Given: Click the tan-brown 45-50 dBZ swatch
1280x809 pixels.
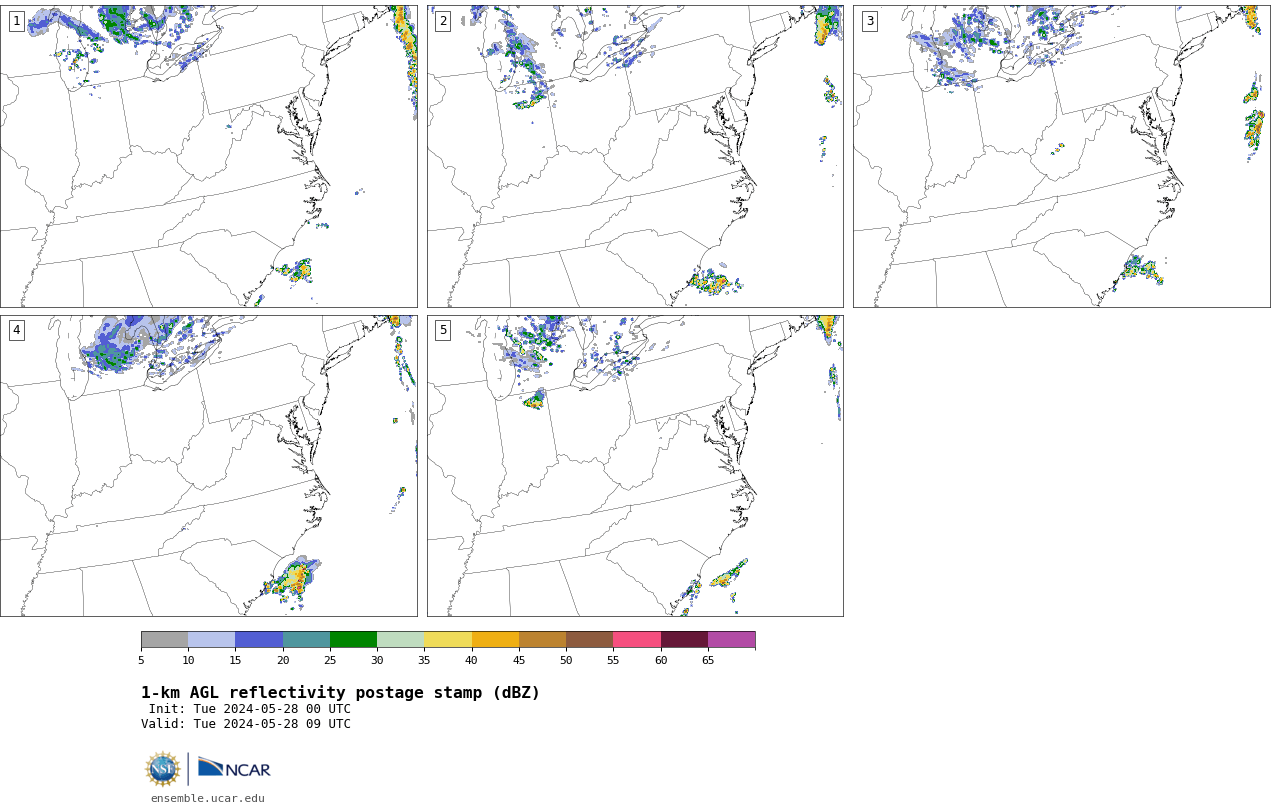Looking at the screenshot, I should (x=542, y=640).
